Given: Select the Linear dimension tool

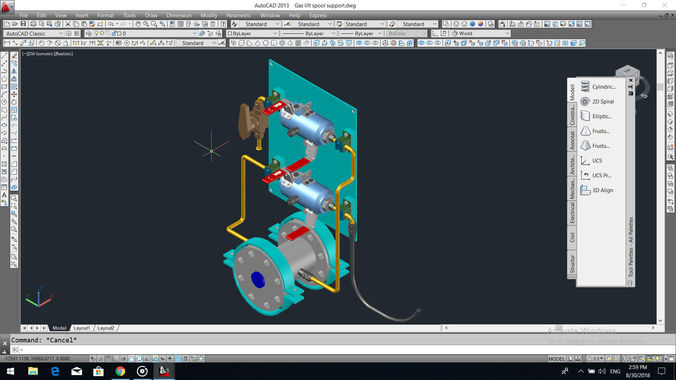Looking at the screenshot, I should [7, 43].
